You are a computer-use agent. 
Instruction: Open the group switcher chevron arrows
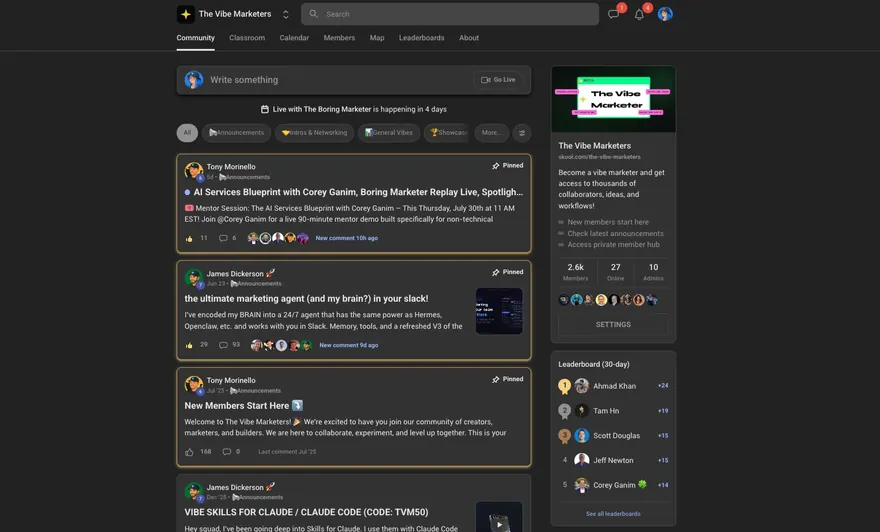coord(286,14)
